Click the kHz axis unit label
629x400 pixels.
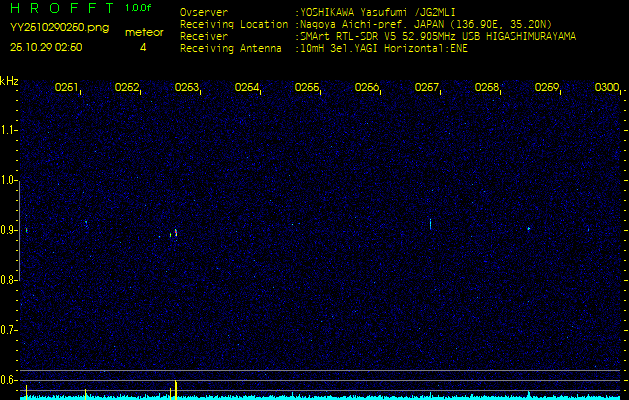pos(9,81)
